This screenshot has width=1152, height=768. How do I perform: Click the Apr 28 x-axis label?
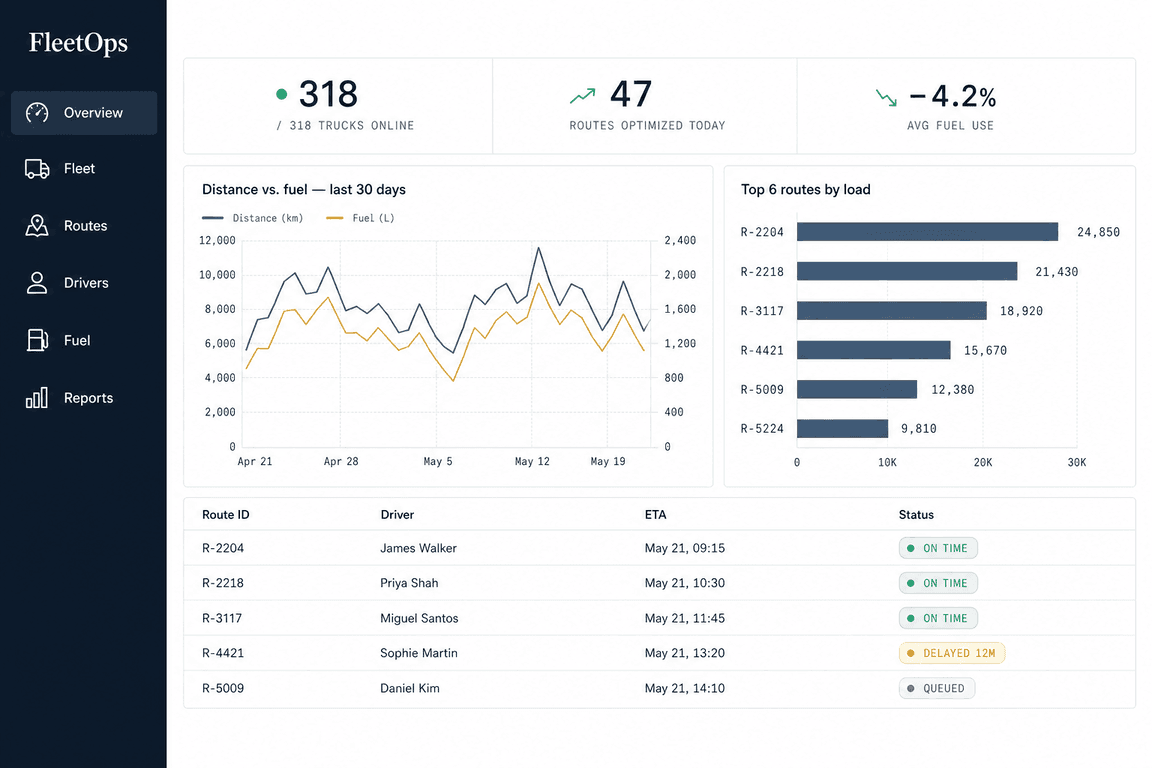(x=341, y=462)
